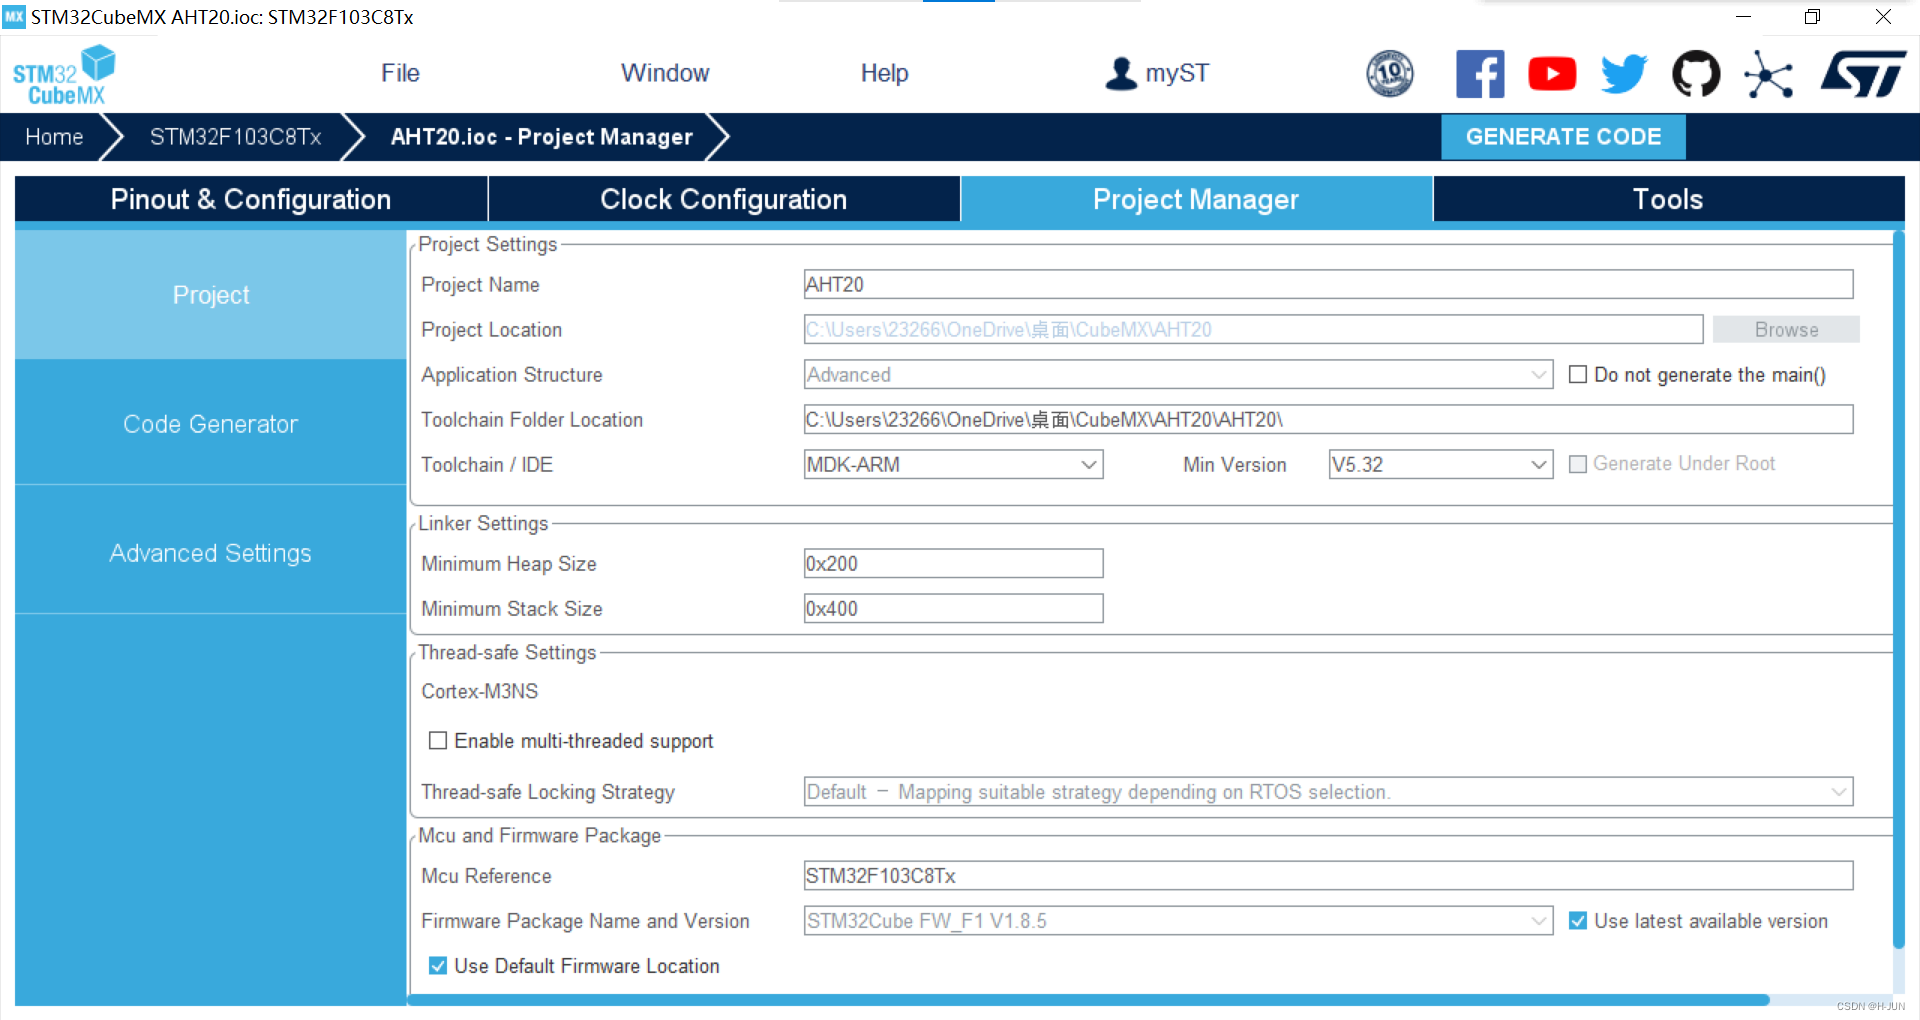
Task: Enable multi-threaded support checkbox
Action: coord(437,741)
